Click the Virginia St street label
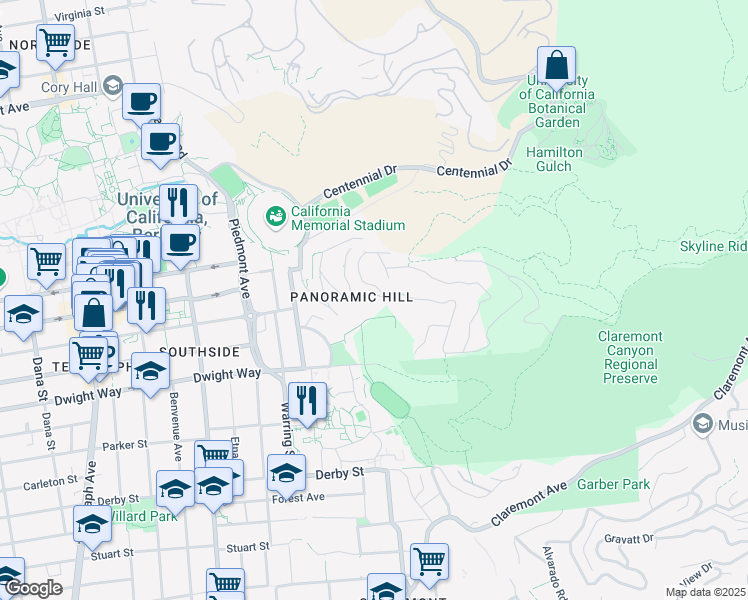This screenshot has height=600, width=748. click(x=79, y=14)
